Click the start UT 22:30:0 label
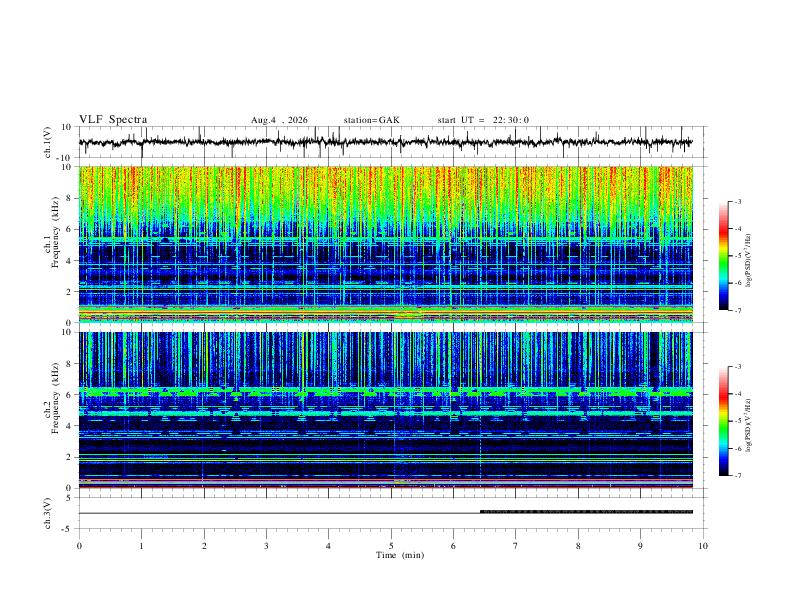 [x=483, y=120]
